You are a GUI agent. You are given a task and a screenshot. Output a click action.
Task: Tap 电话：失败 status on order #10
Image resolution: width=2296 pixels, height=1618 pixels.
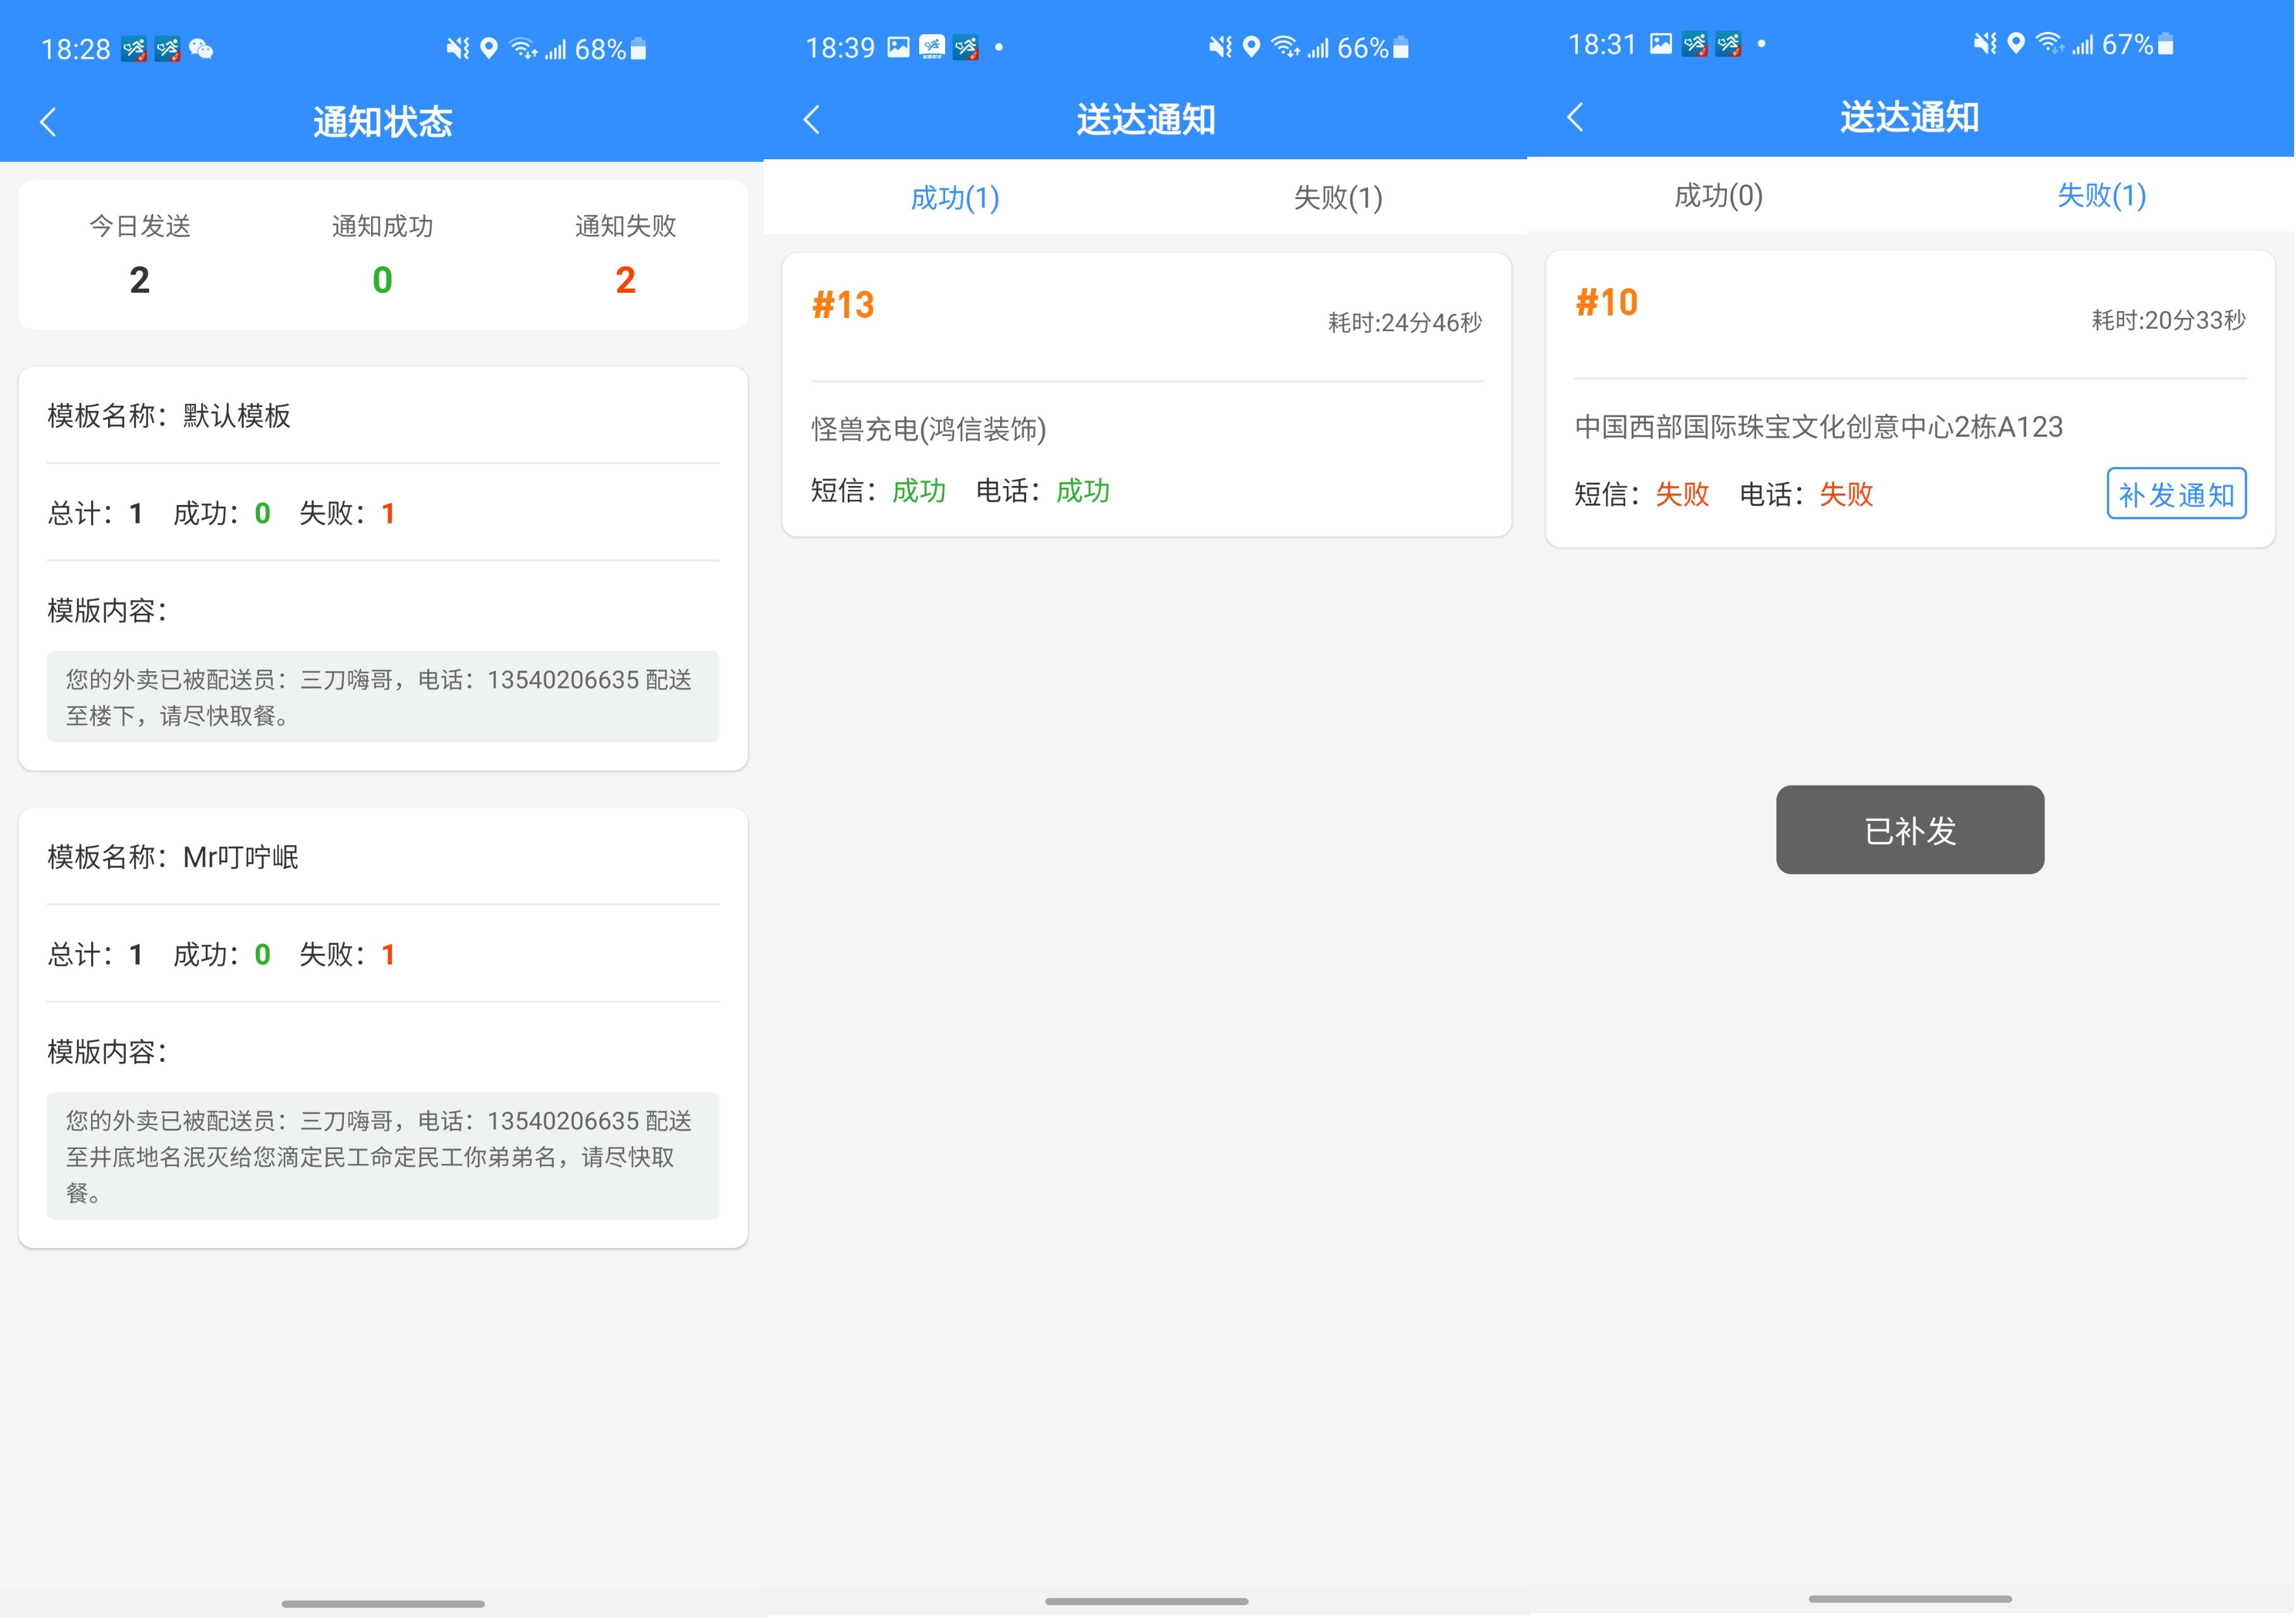[x=1807, y=494]
